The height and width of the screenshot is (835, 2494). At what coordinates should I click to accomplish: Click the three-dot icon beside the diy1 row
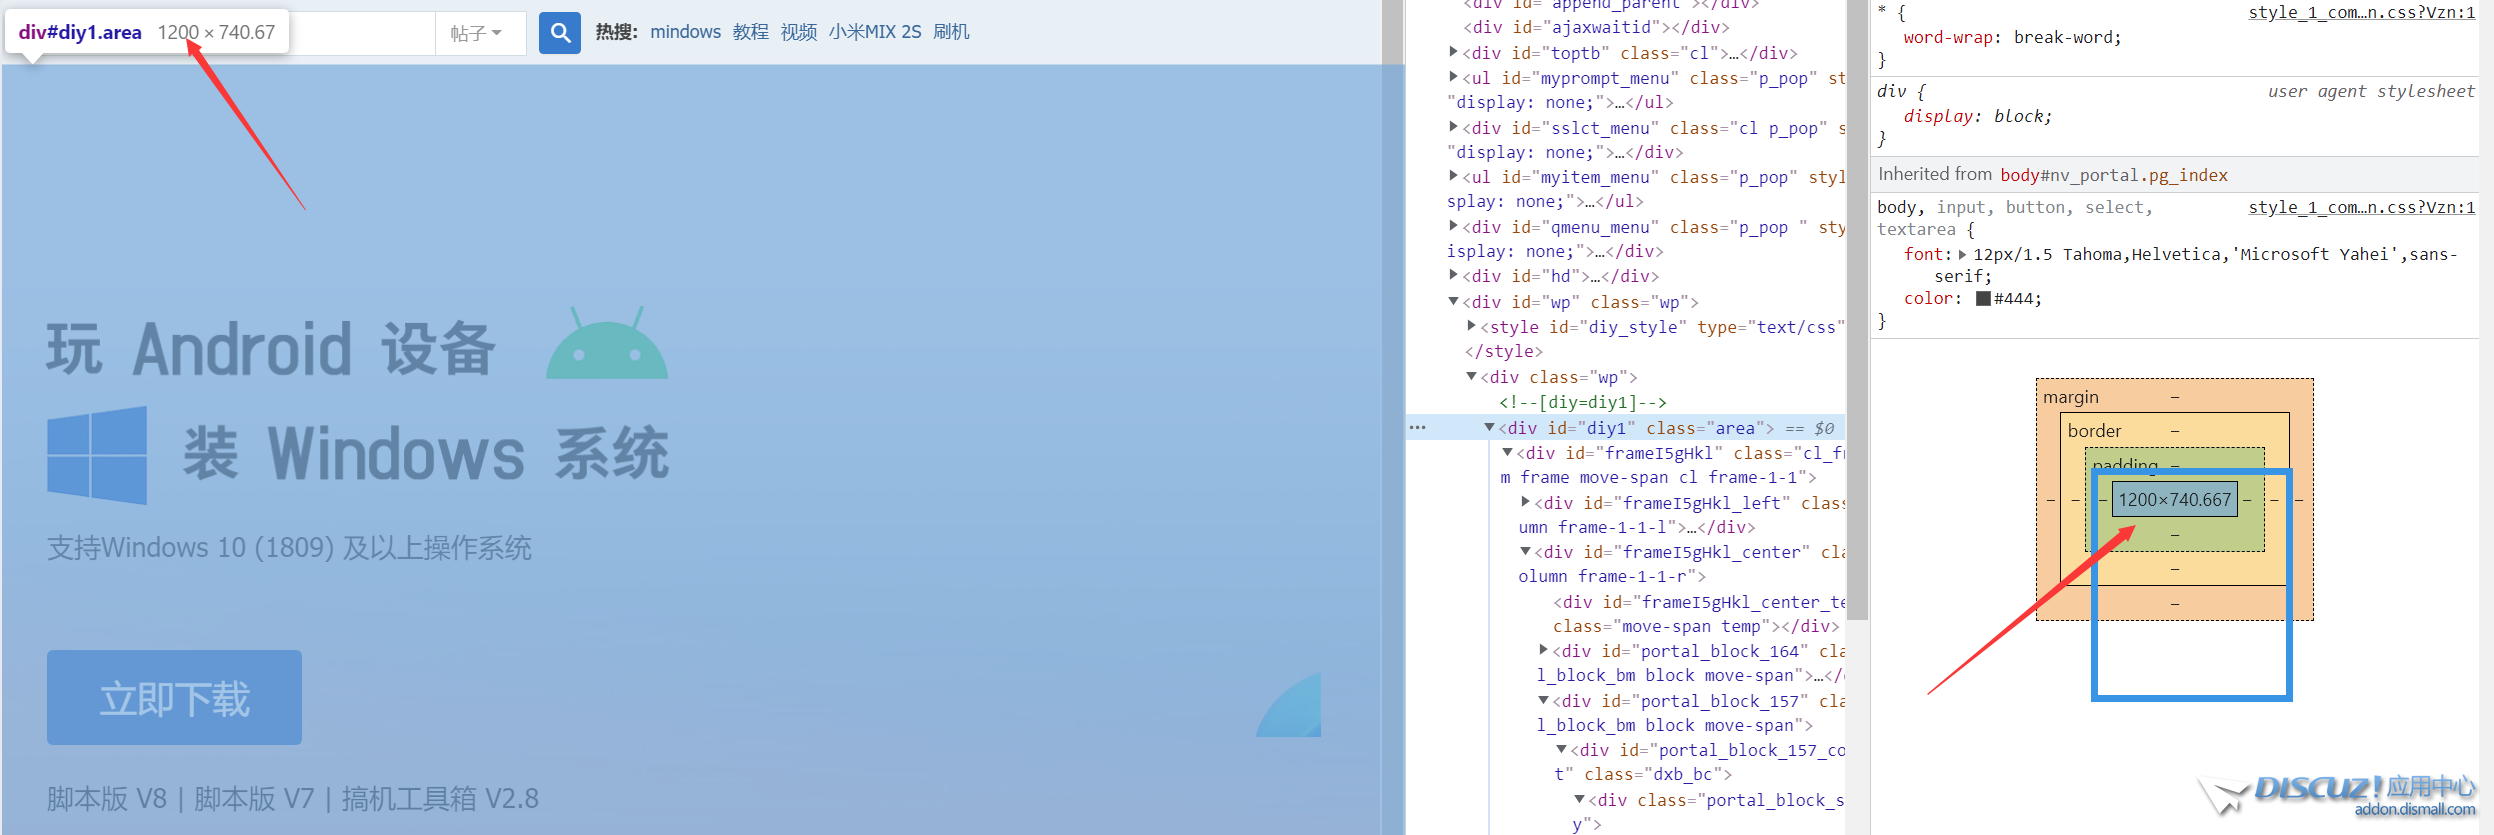click(x=1417, y=428)
